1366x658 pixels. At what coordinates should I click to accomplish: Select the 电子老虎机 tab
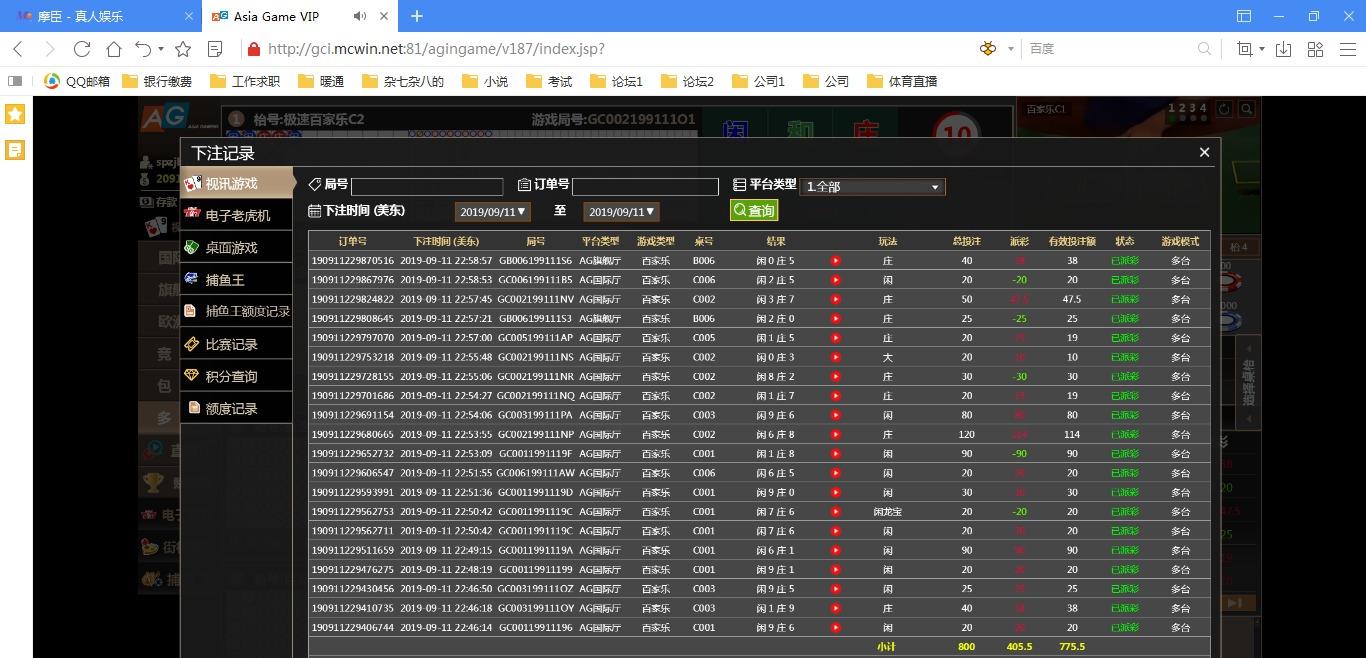pyautogui.click(x=237, y=215)
